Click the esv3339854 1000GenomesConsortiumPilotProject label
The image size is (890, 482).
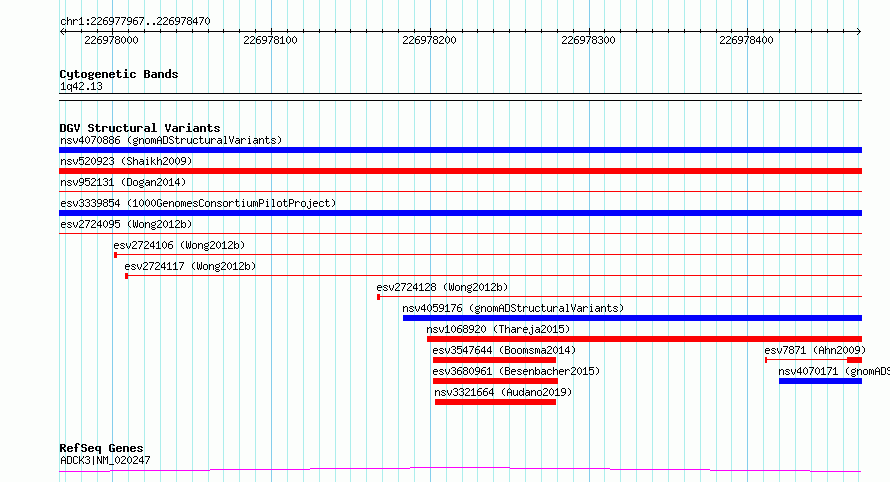point(198,203)
